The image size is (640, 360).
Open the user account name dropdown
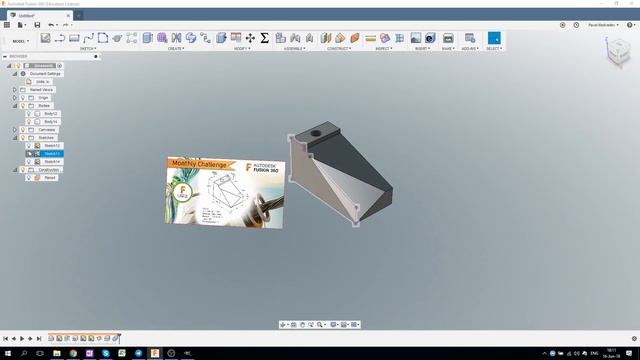603,25
